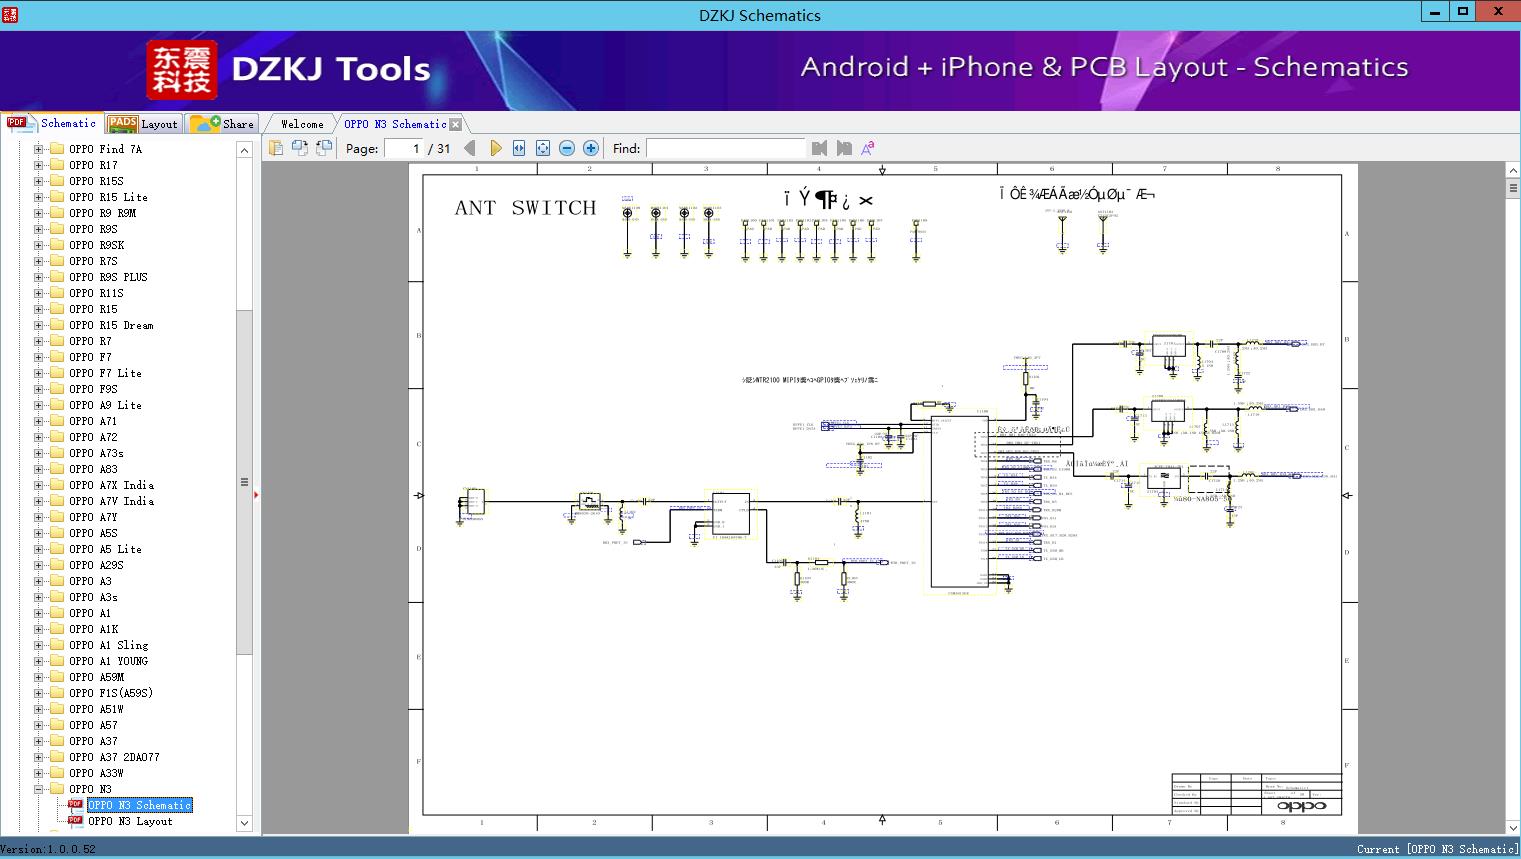Select the OPPO R11S tree item
Image resolution: width=1521 pixels, height=859 pixels.
point(96,293)
